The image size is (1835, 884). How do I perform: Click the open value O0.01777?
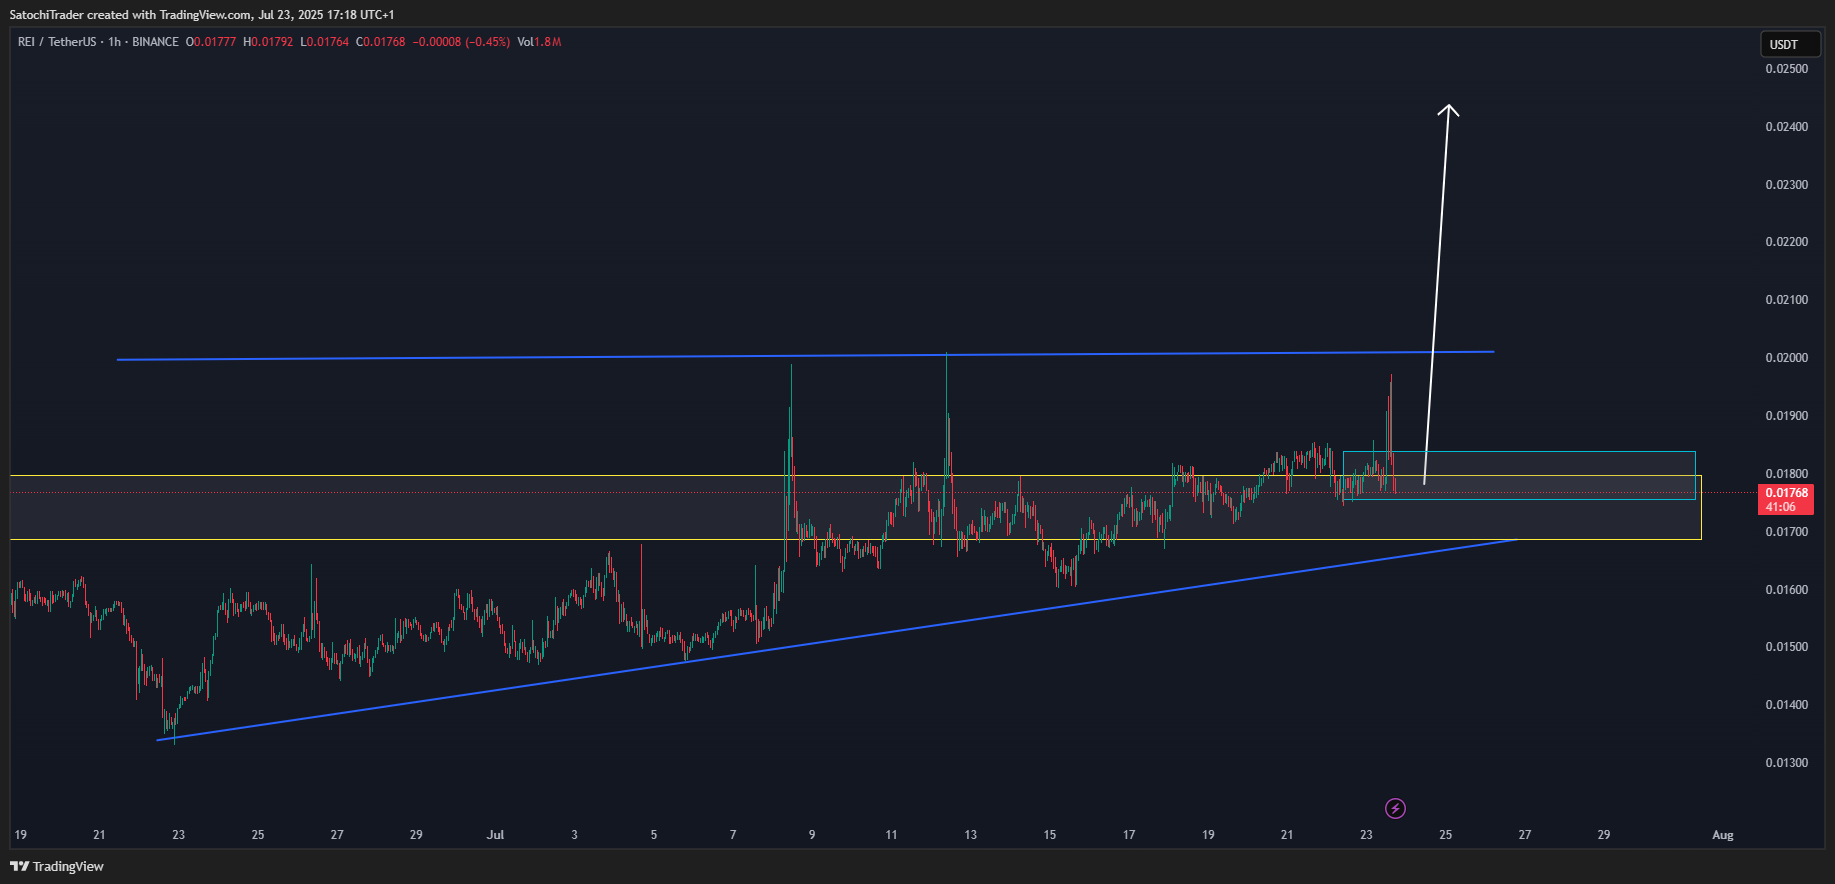tap(211, 42)
